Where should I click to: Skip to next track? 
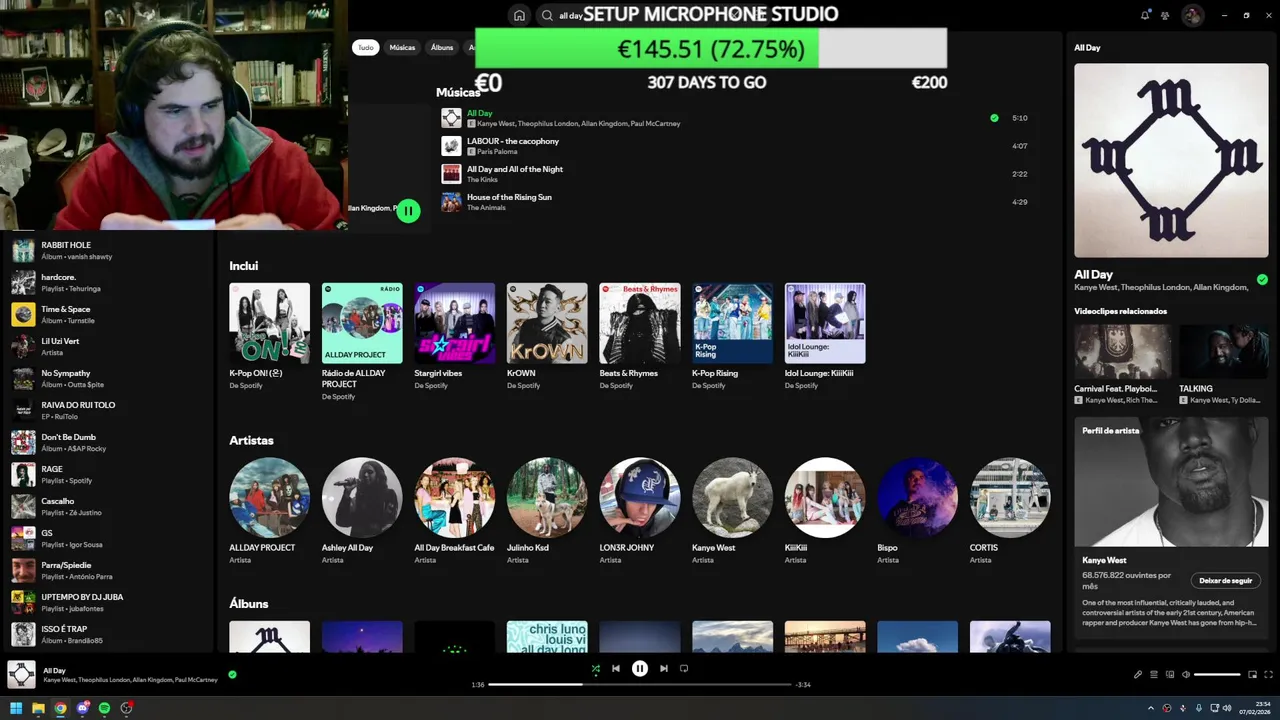point(664,669)
